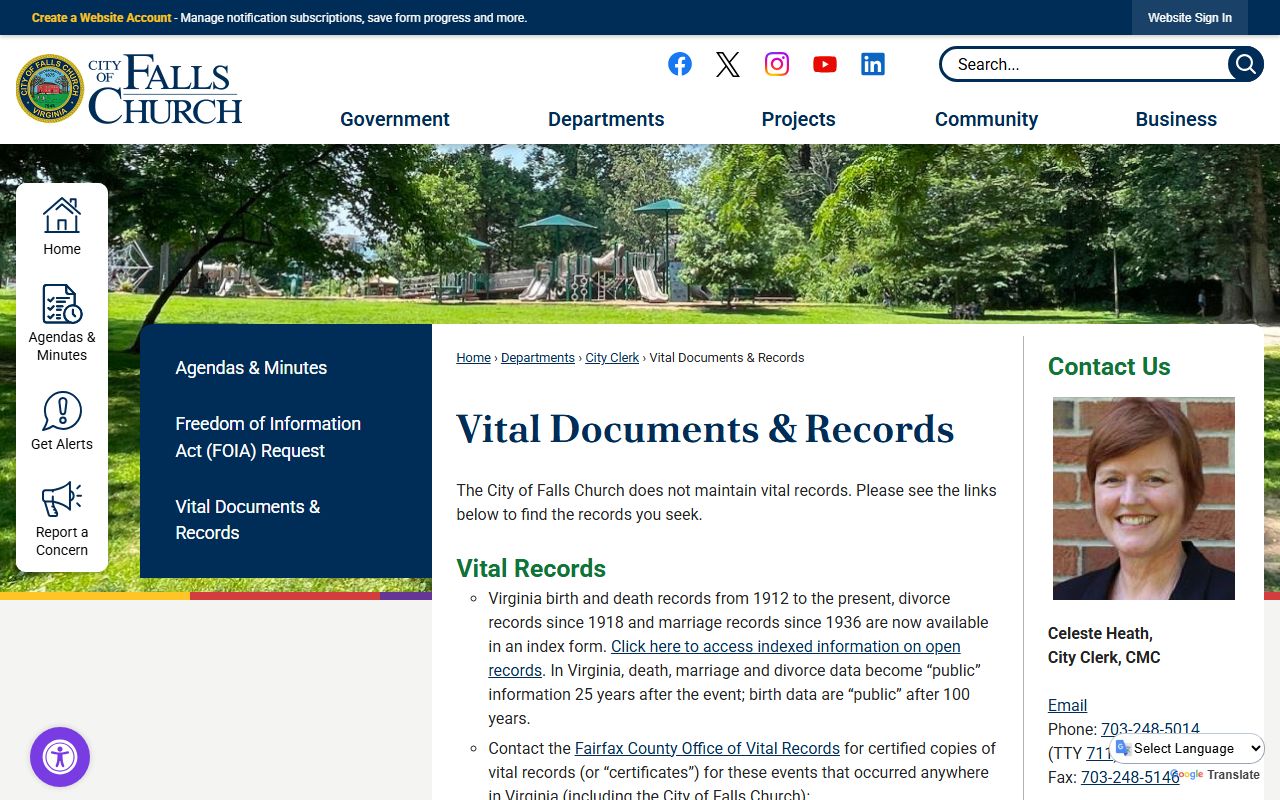The width and height of the screenshot is (1280, 800).
Task: Open the Instagram social icon
Action: 777,64
